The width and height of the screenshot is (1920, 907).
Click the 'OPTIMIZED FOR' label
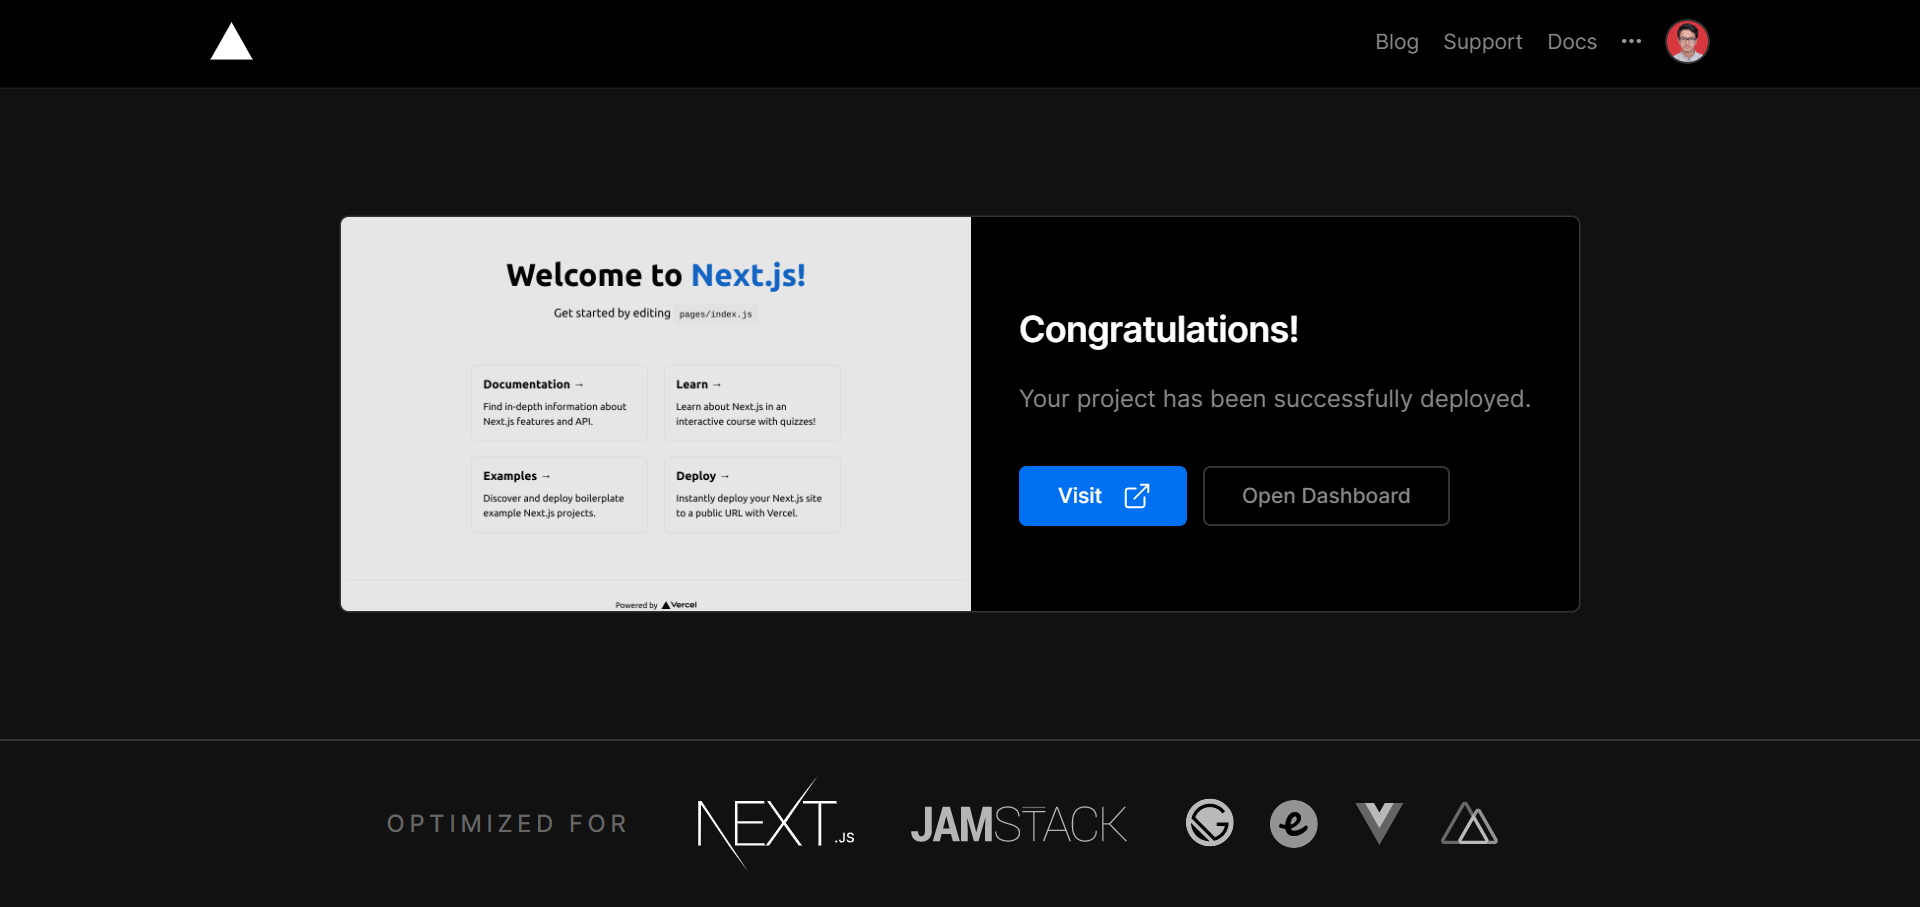click(x=508, y=824)
